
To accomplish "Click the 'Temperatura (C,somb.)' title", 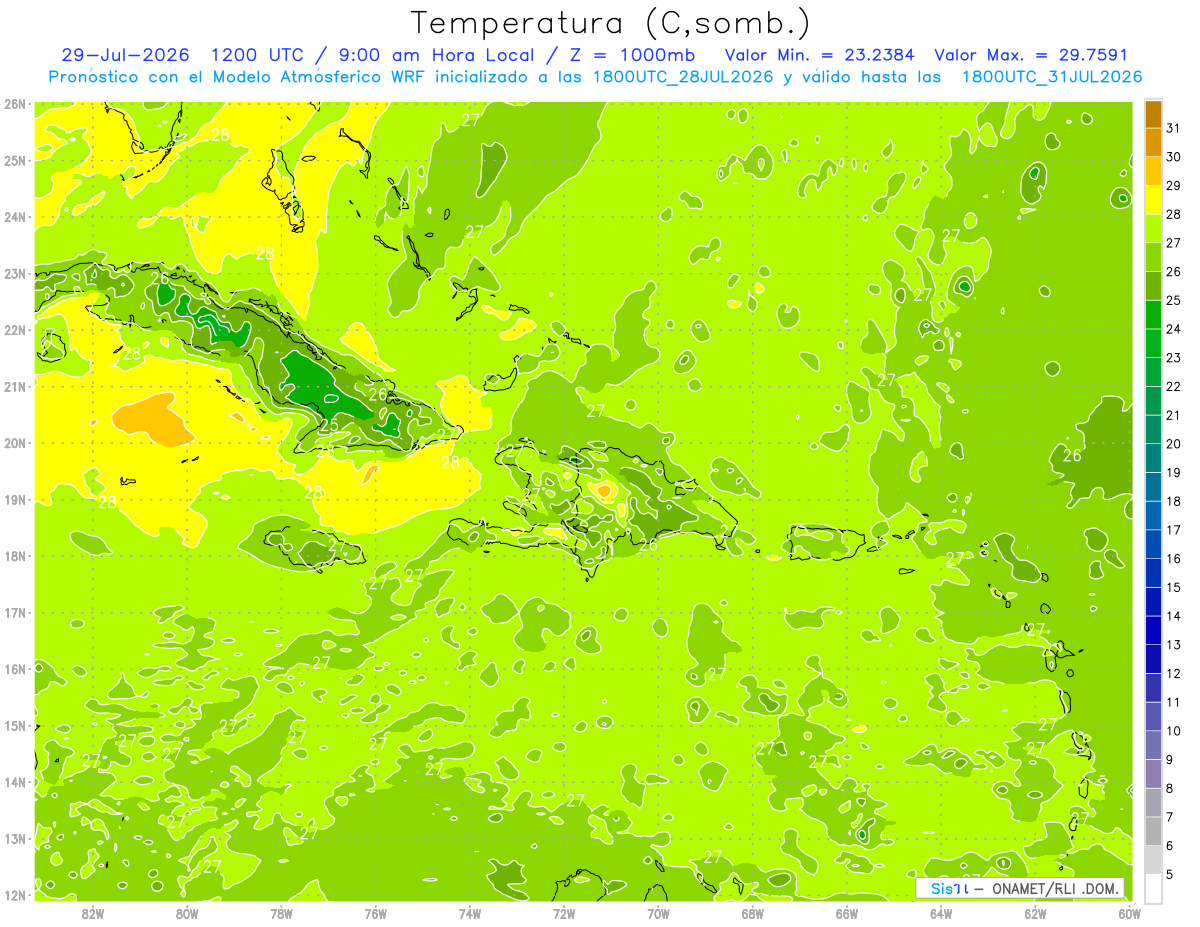I will click(x=610, y=22).
